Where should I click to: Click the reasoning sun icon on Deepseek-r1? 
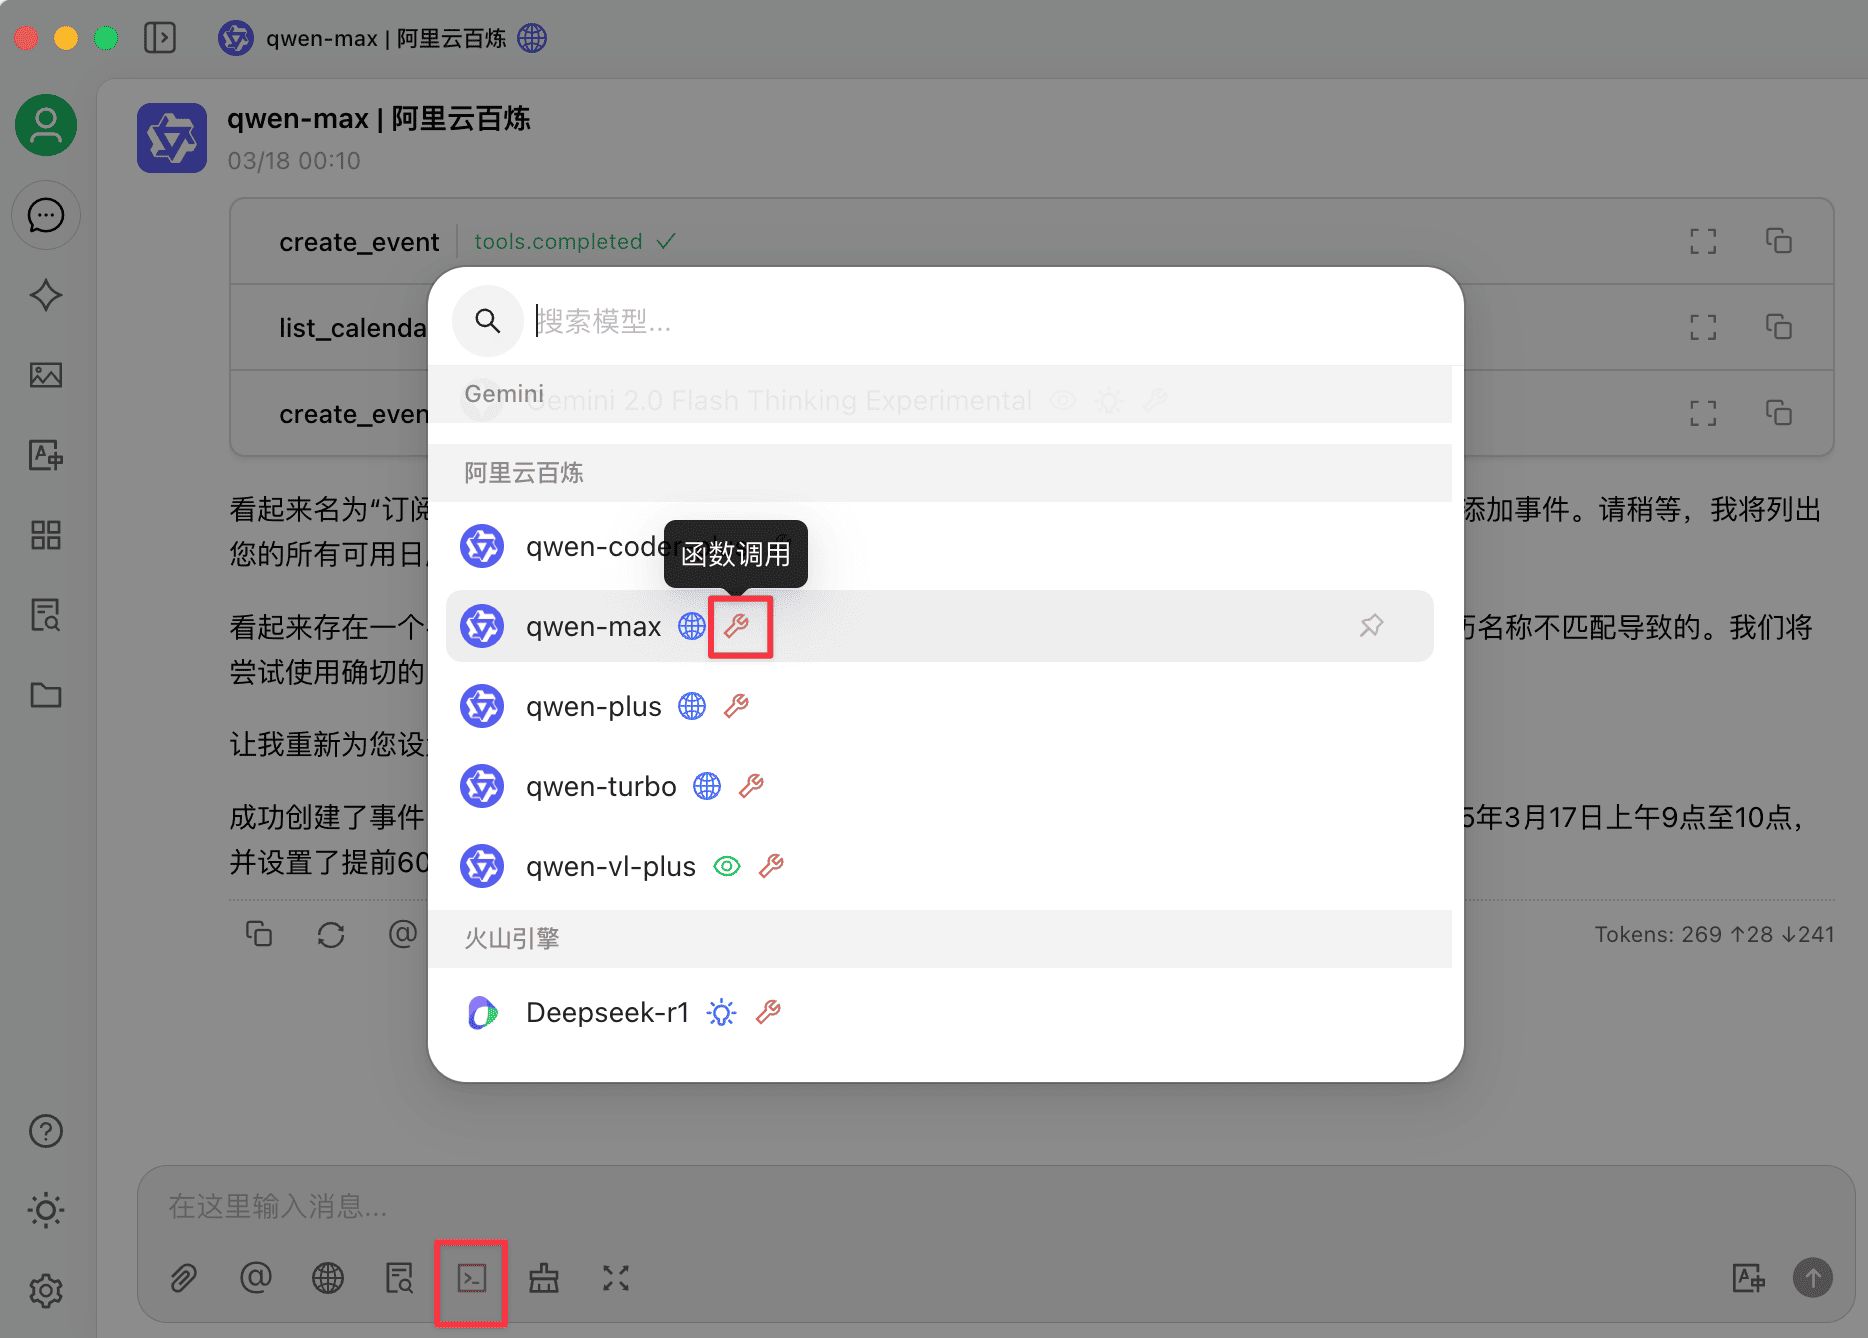[721, 1012]
